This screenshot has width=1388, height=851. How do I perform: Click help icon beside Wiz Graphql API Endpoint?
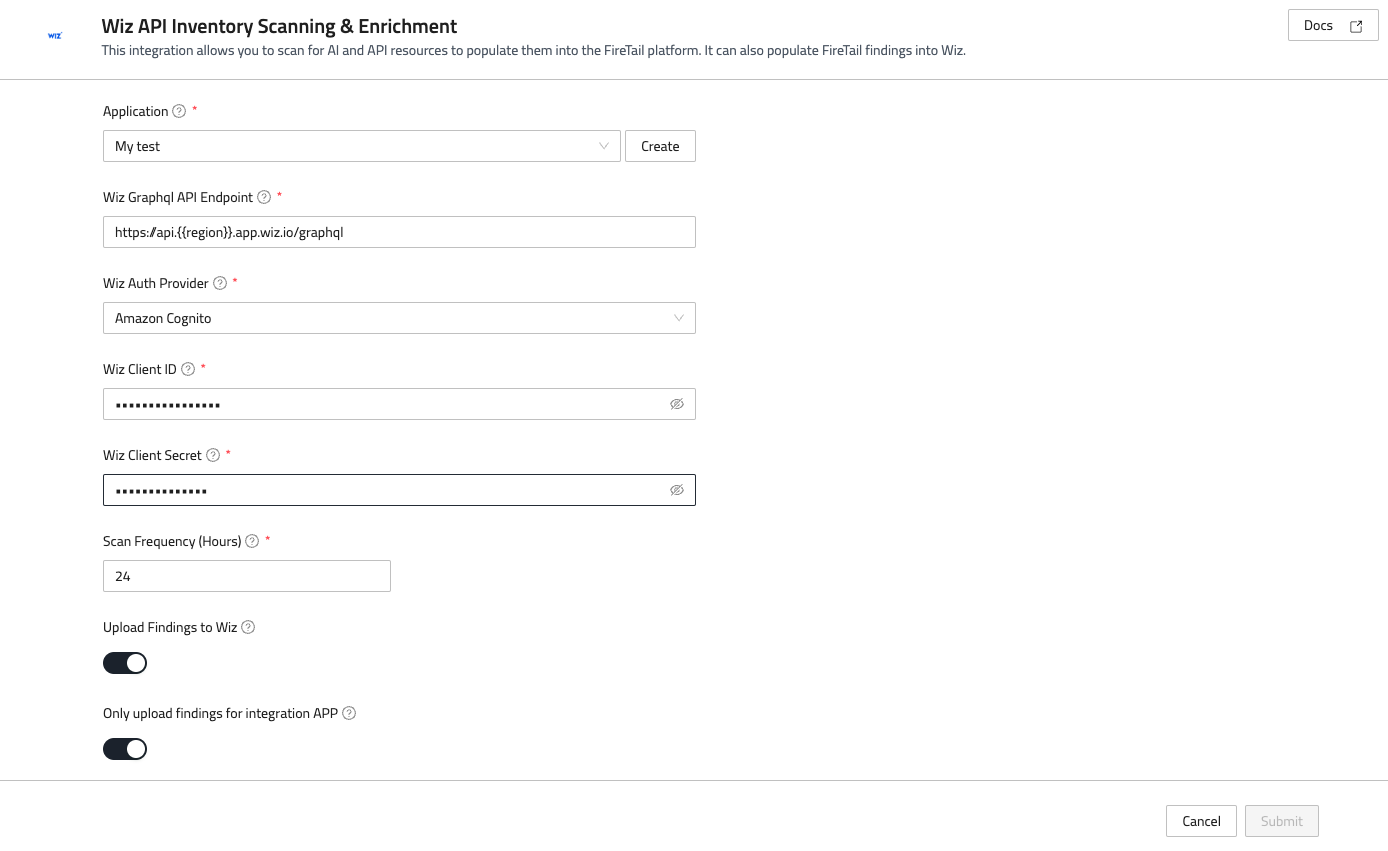[264, 197]
